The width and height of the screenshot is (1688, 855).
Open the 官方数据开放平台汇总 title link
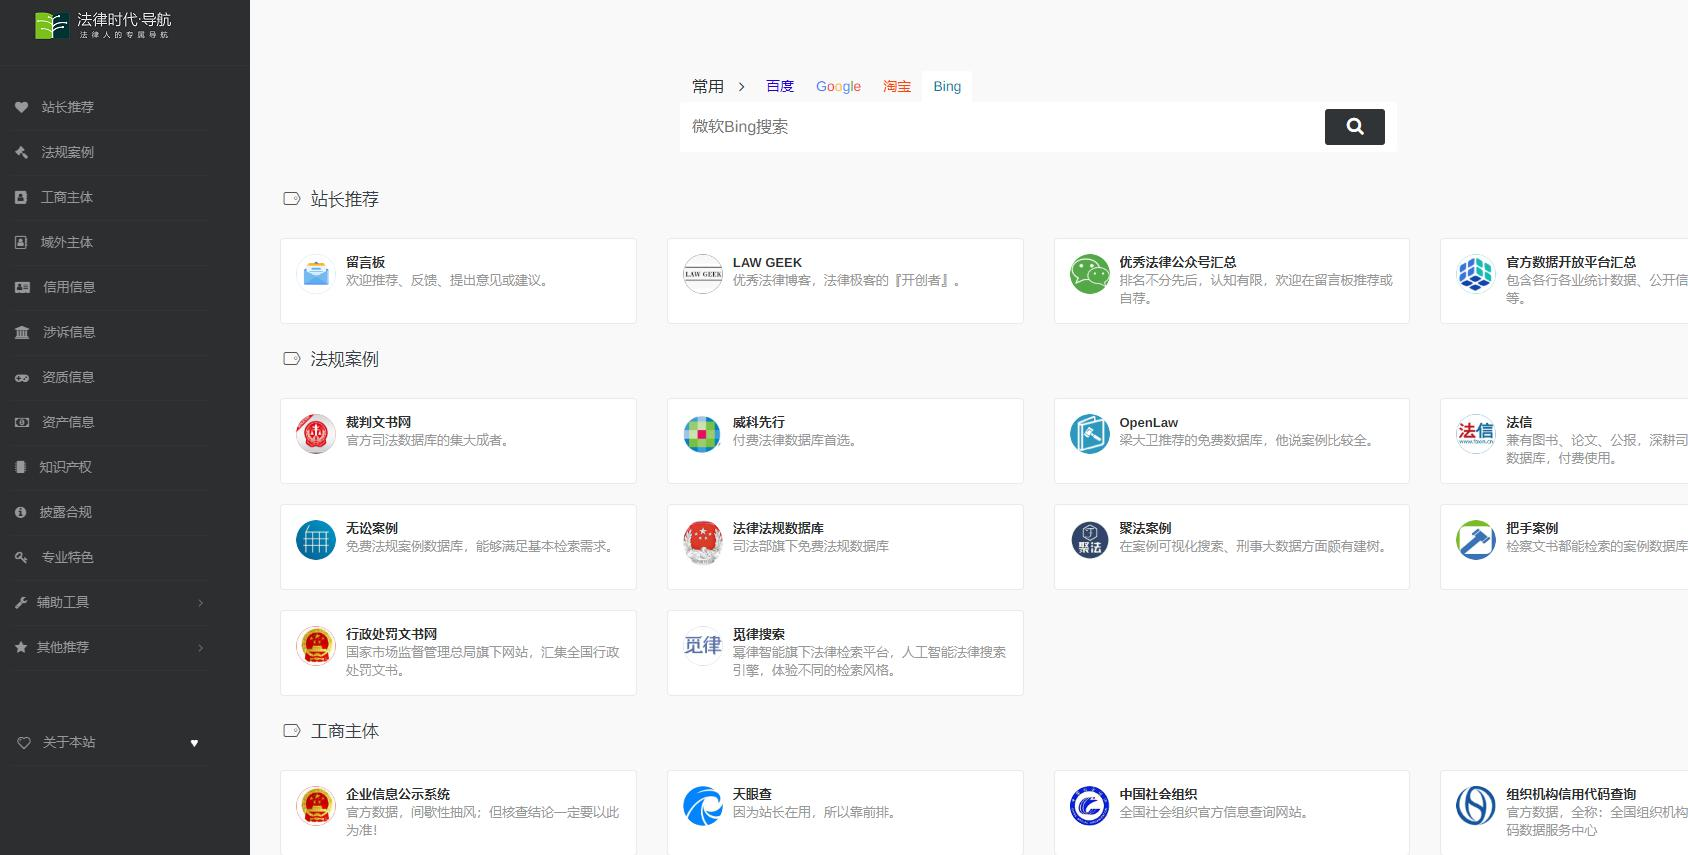1571,262
